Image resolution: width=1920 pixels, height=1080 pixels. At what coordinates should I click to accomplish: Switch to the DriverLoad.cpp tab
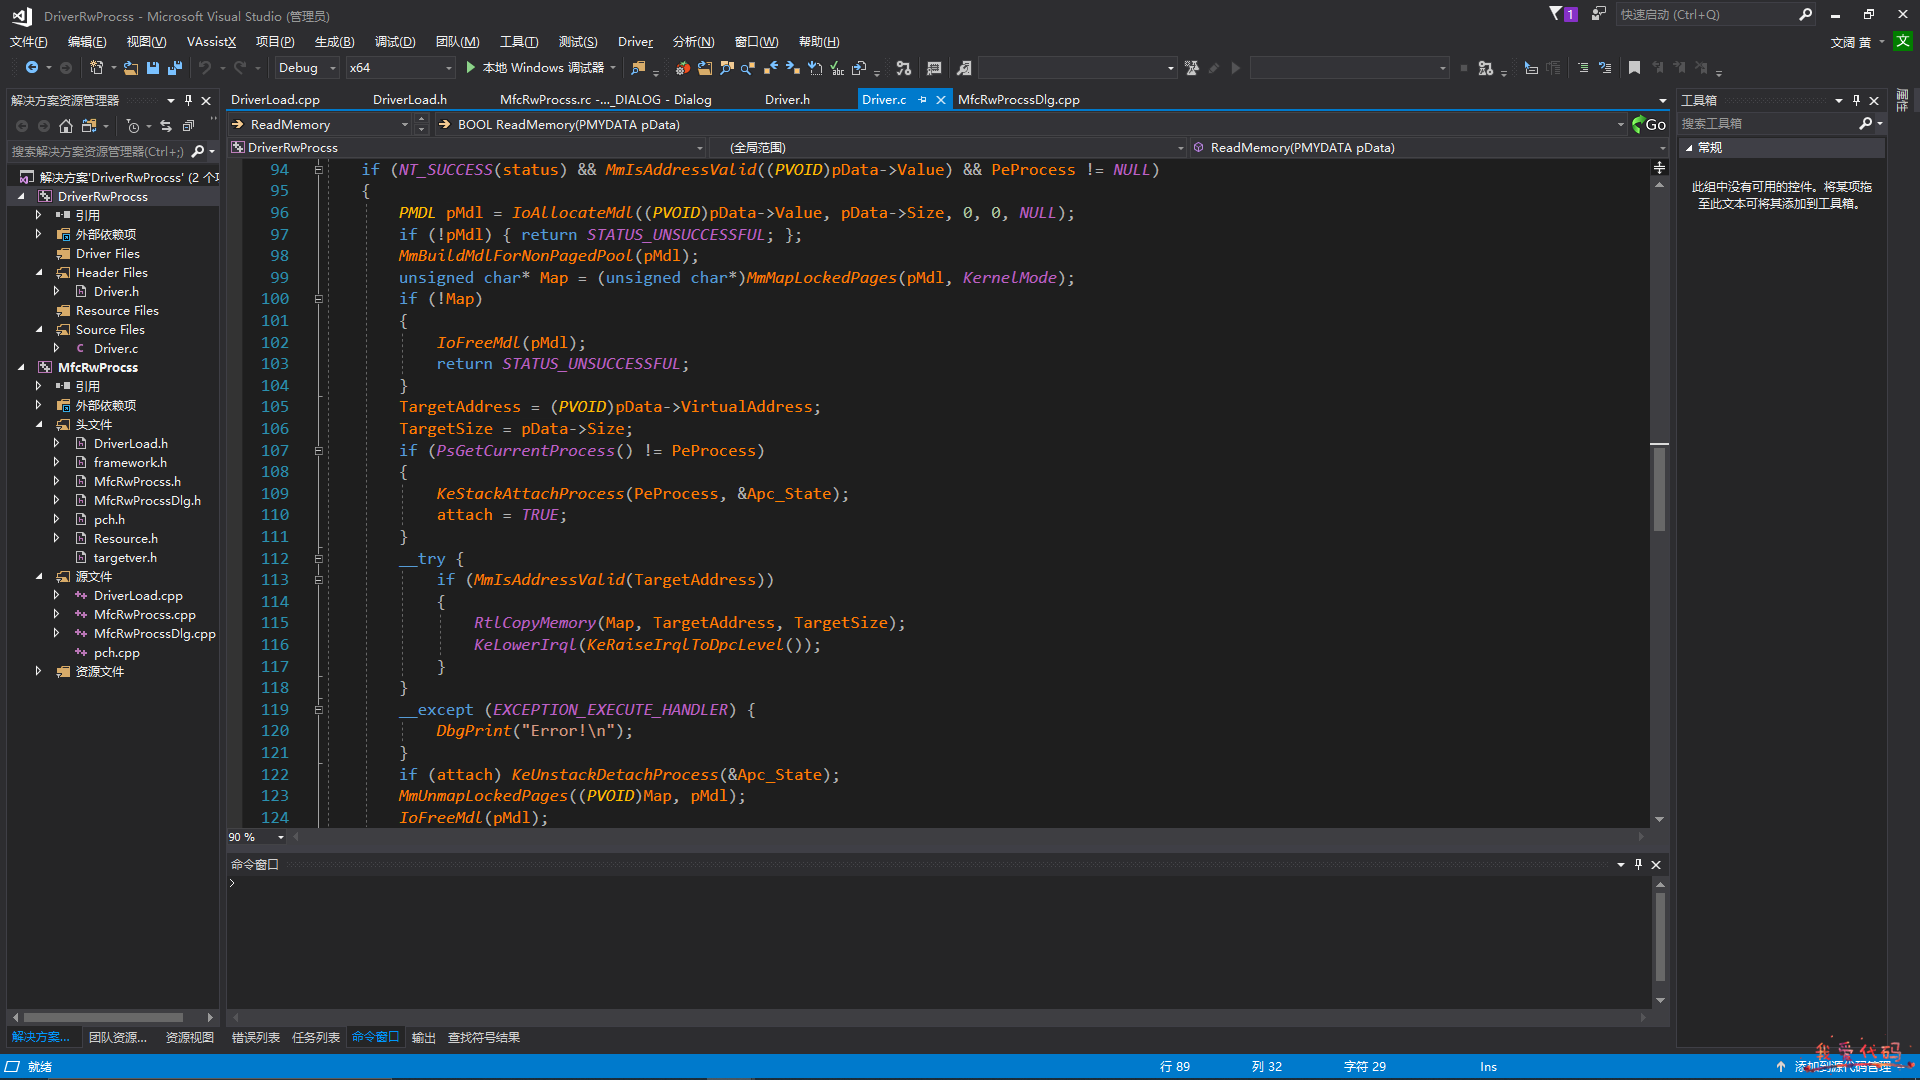275,100
